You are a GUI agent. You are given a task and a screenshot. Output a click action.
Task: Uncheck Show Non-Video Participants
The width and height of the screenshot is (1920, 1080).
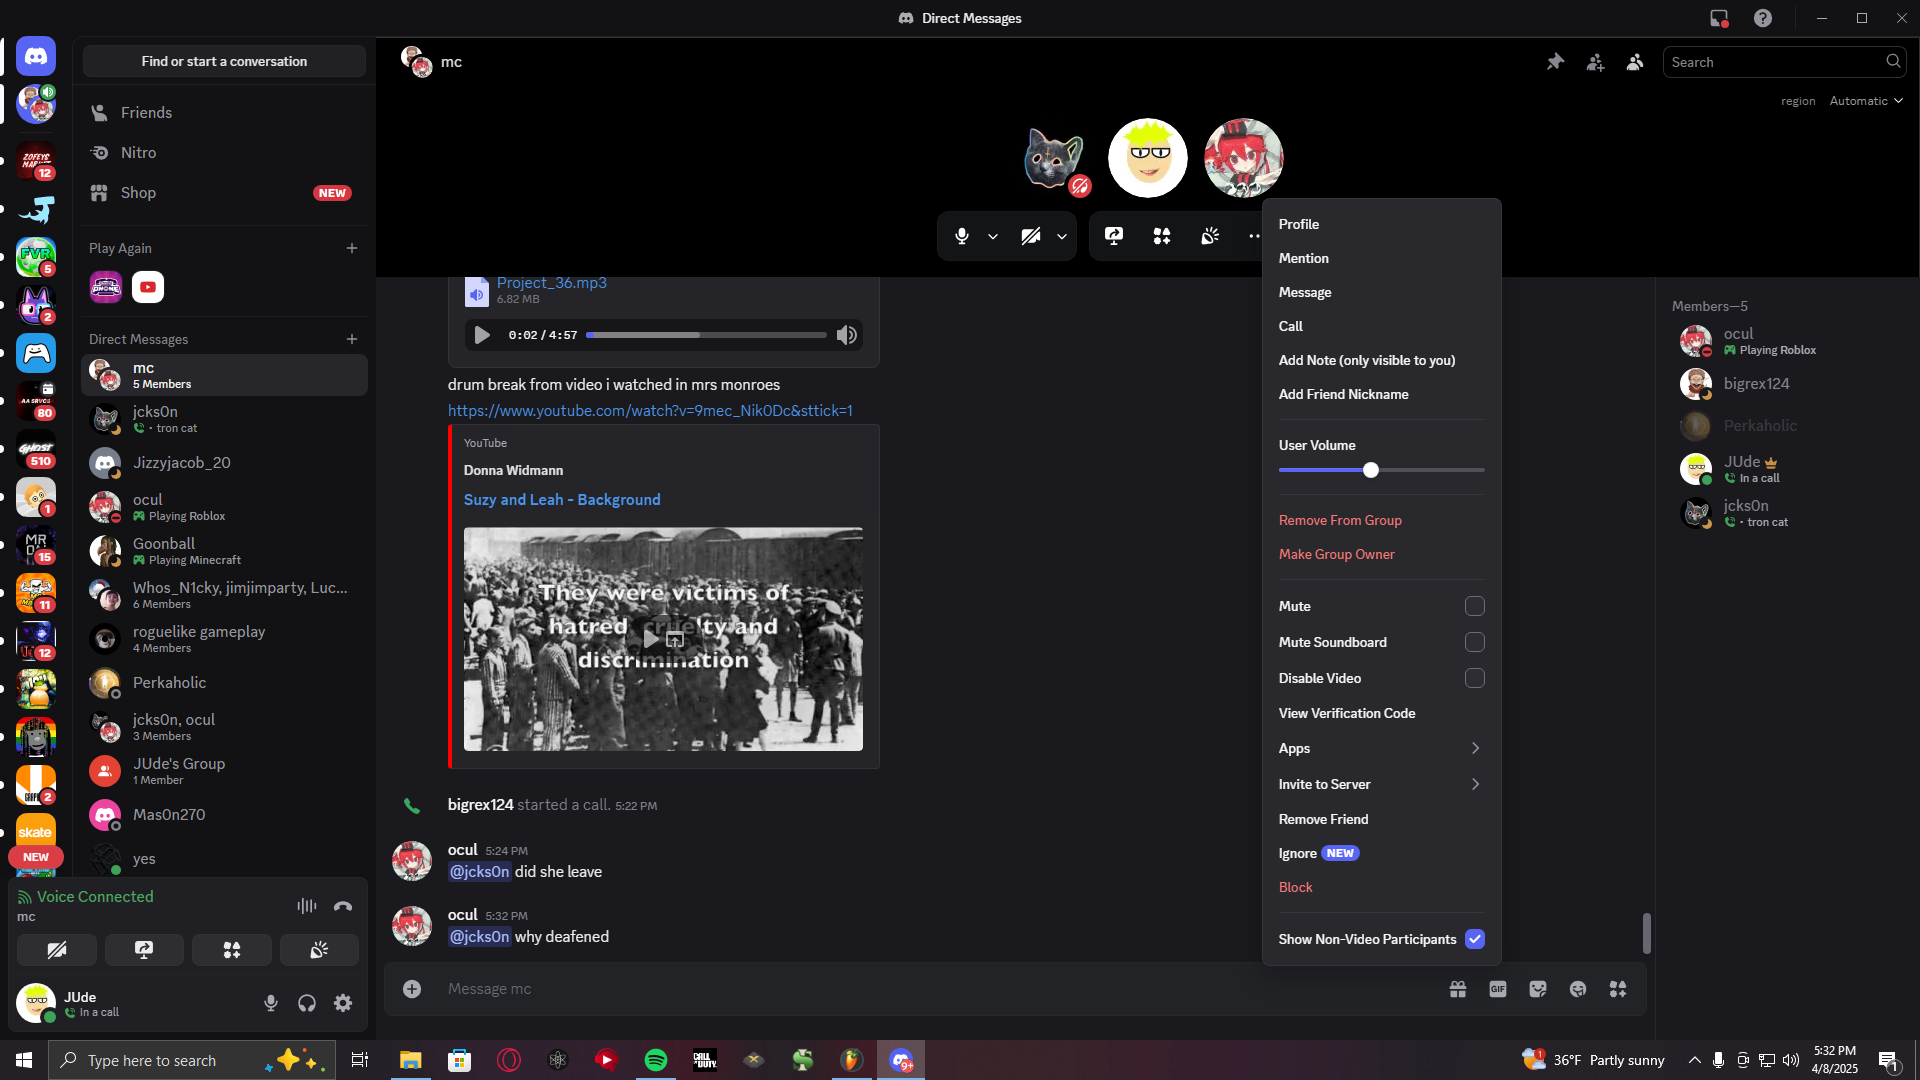point(1474,939)
